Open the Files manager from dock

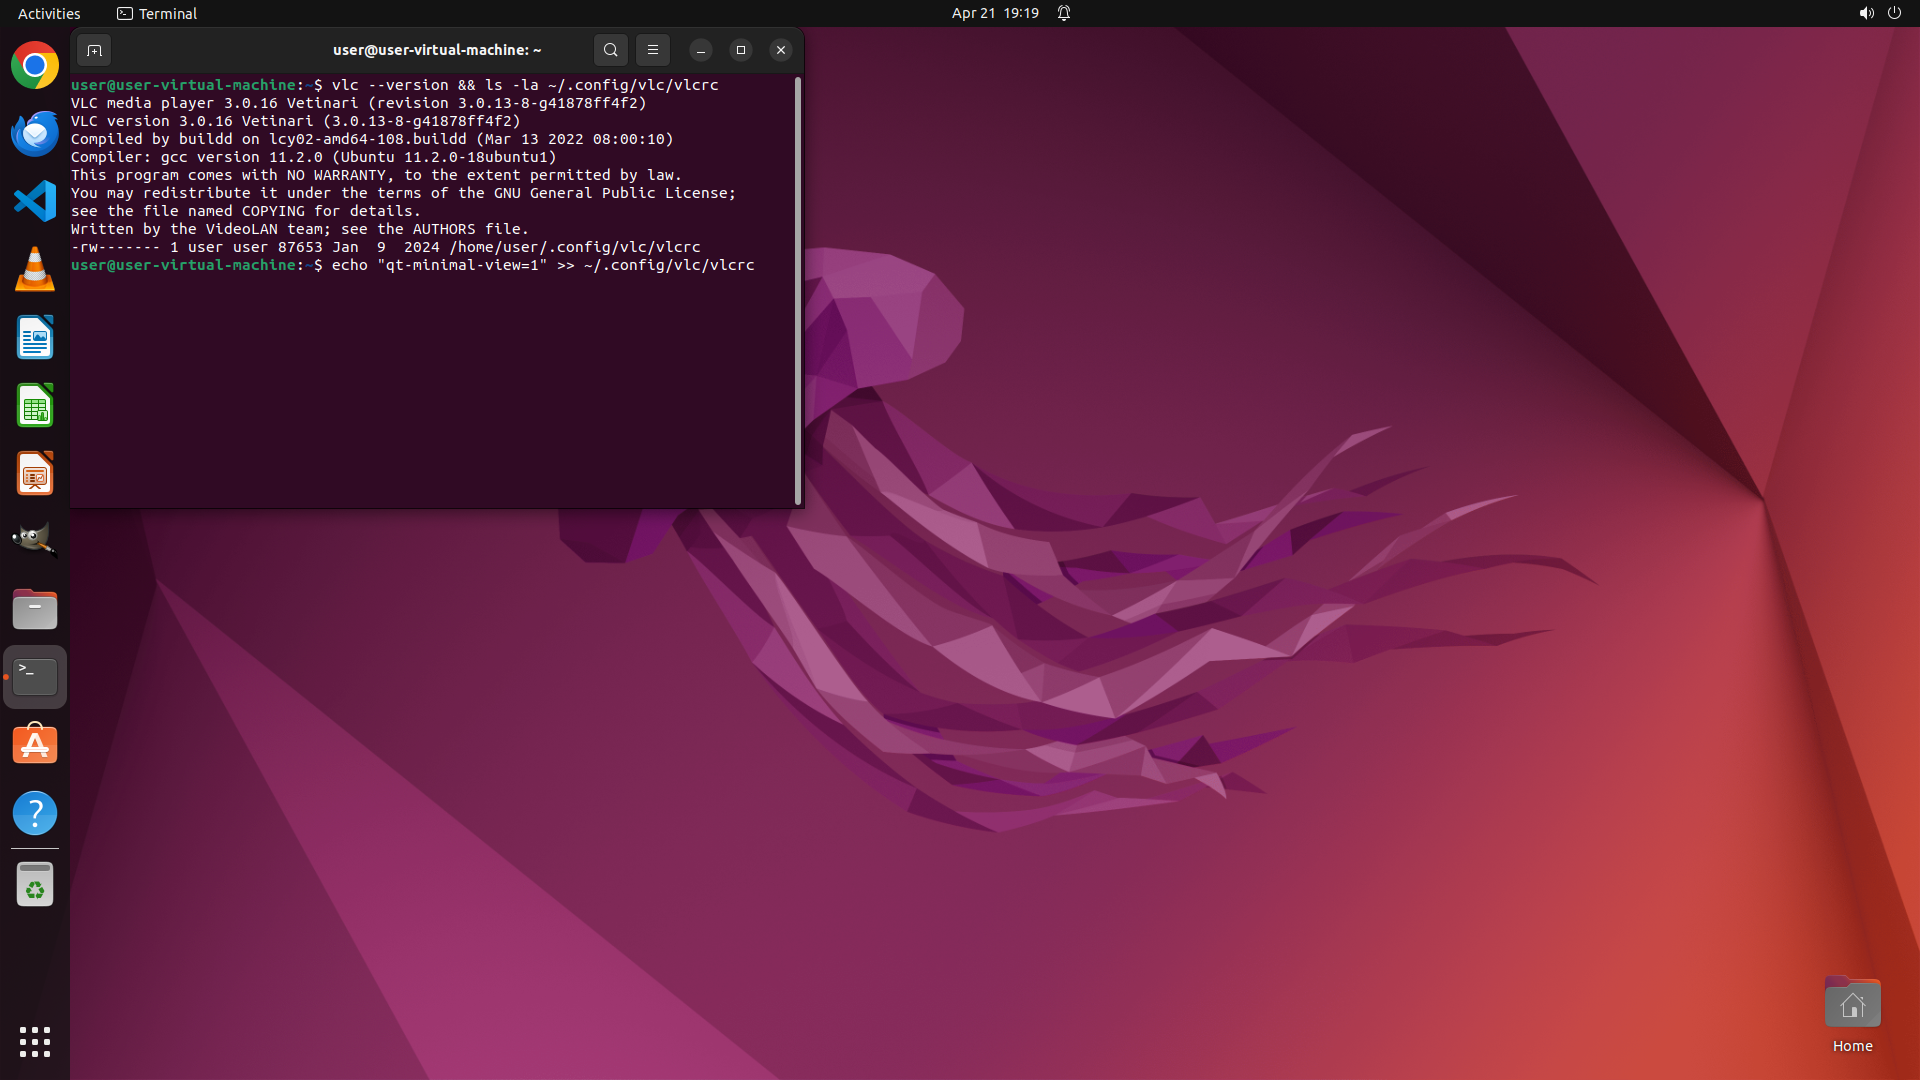[x=35, y=609]
